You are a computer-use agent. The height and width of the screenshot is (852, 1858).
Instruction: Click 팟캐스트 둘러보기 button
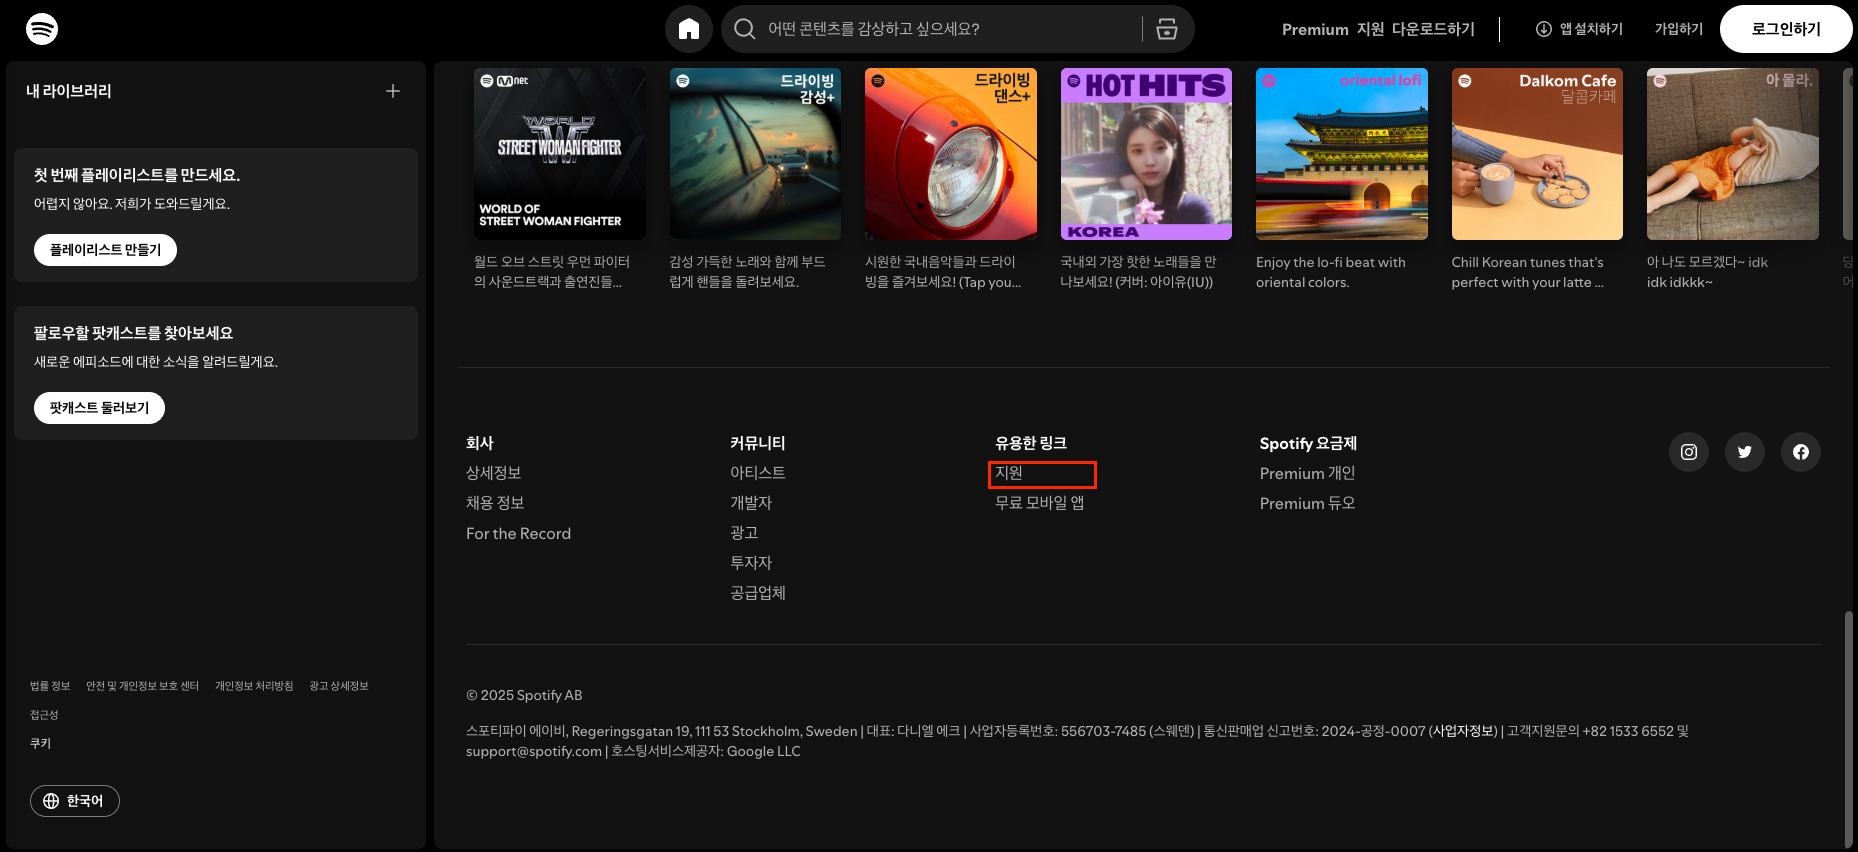click(x=99, y=408)
